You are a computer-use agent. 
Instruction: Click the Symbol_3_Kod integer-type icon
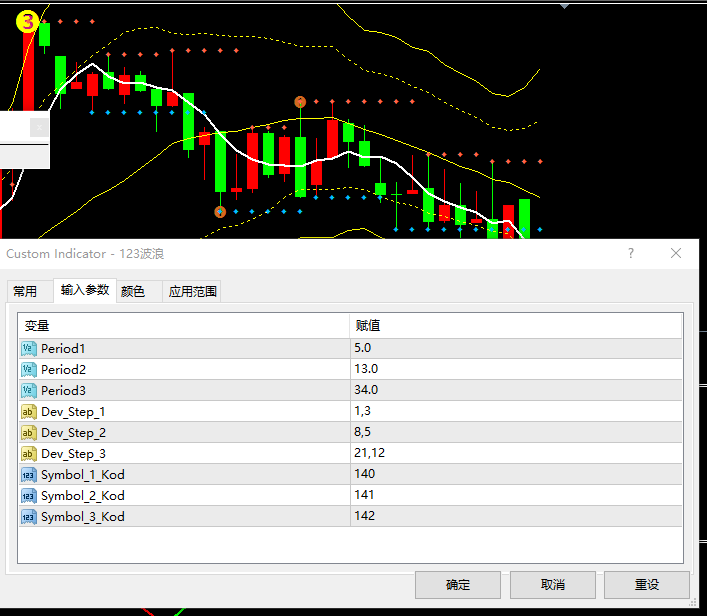pyautogui.click(x=29, y=517)
